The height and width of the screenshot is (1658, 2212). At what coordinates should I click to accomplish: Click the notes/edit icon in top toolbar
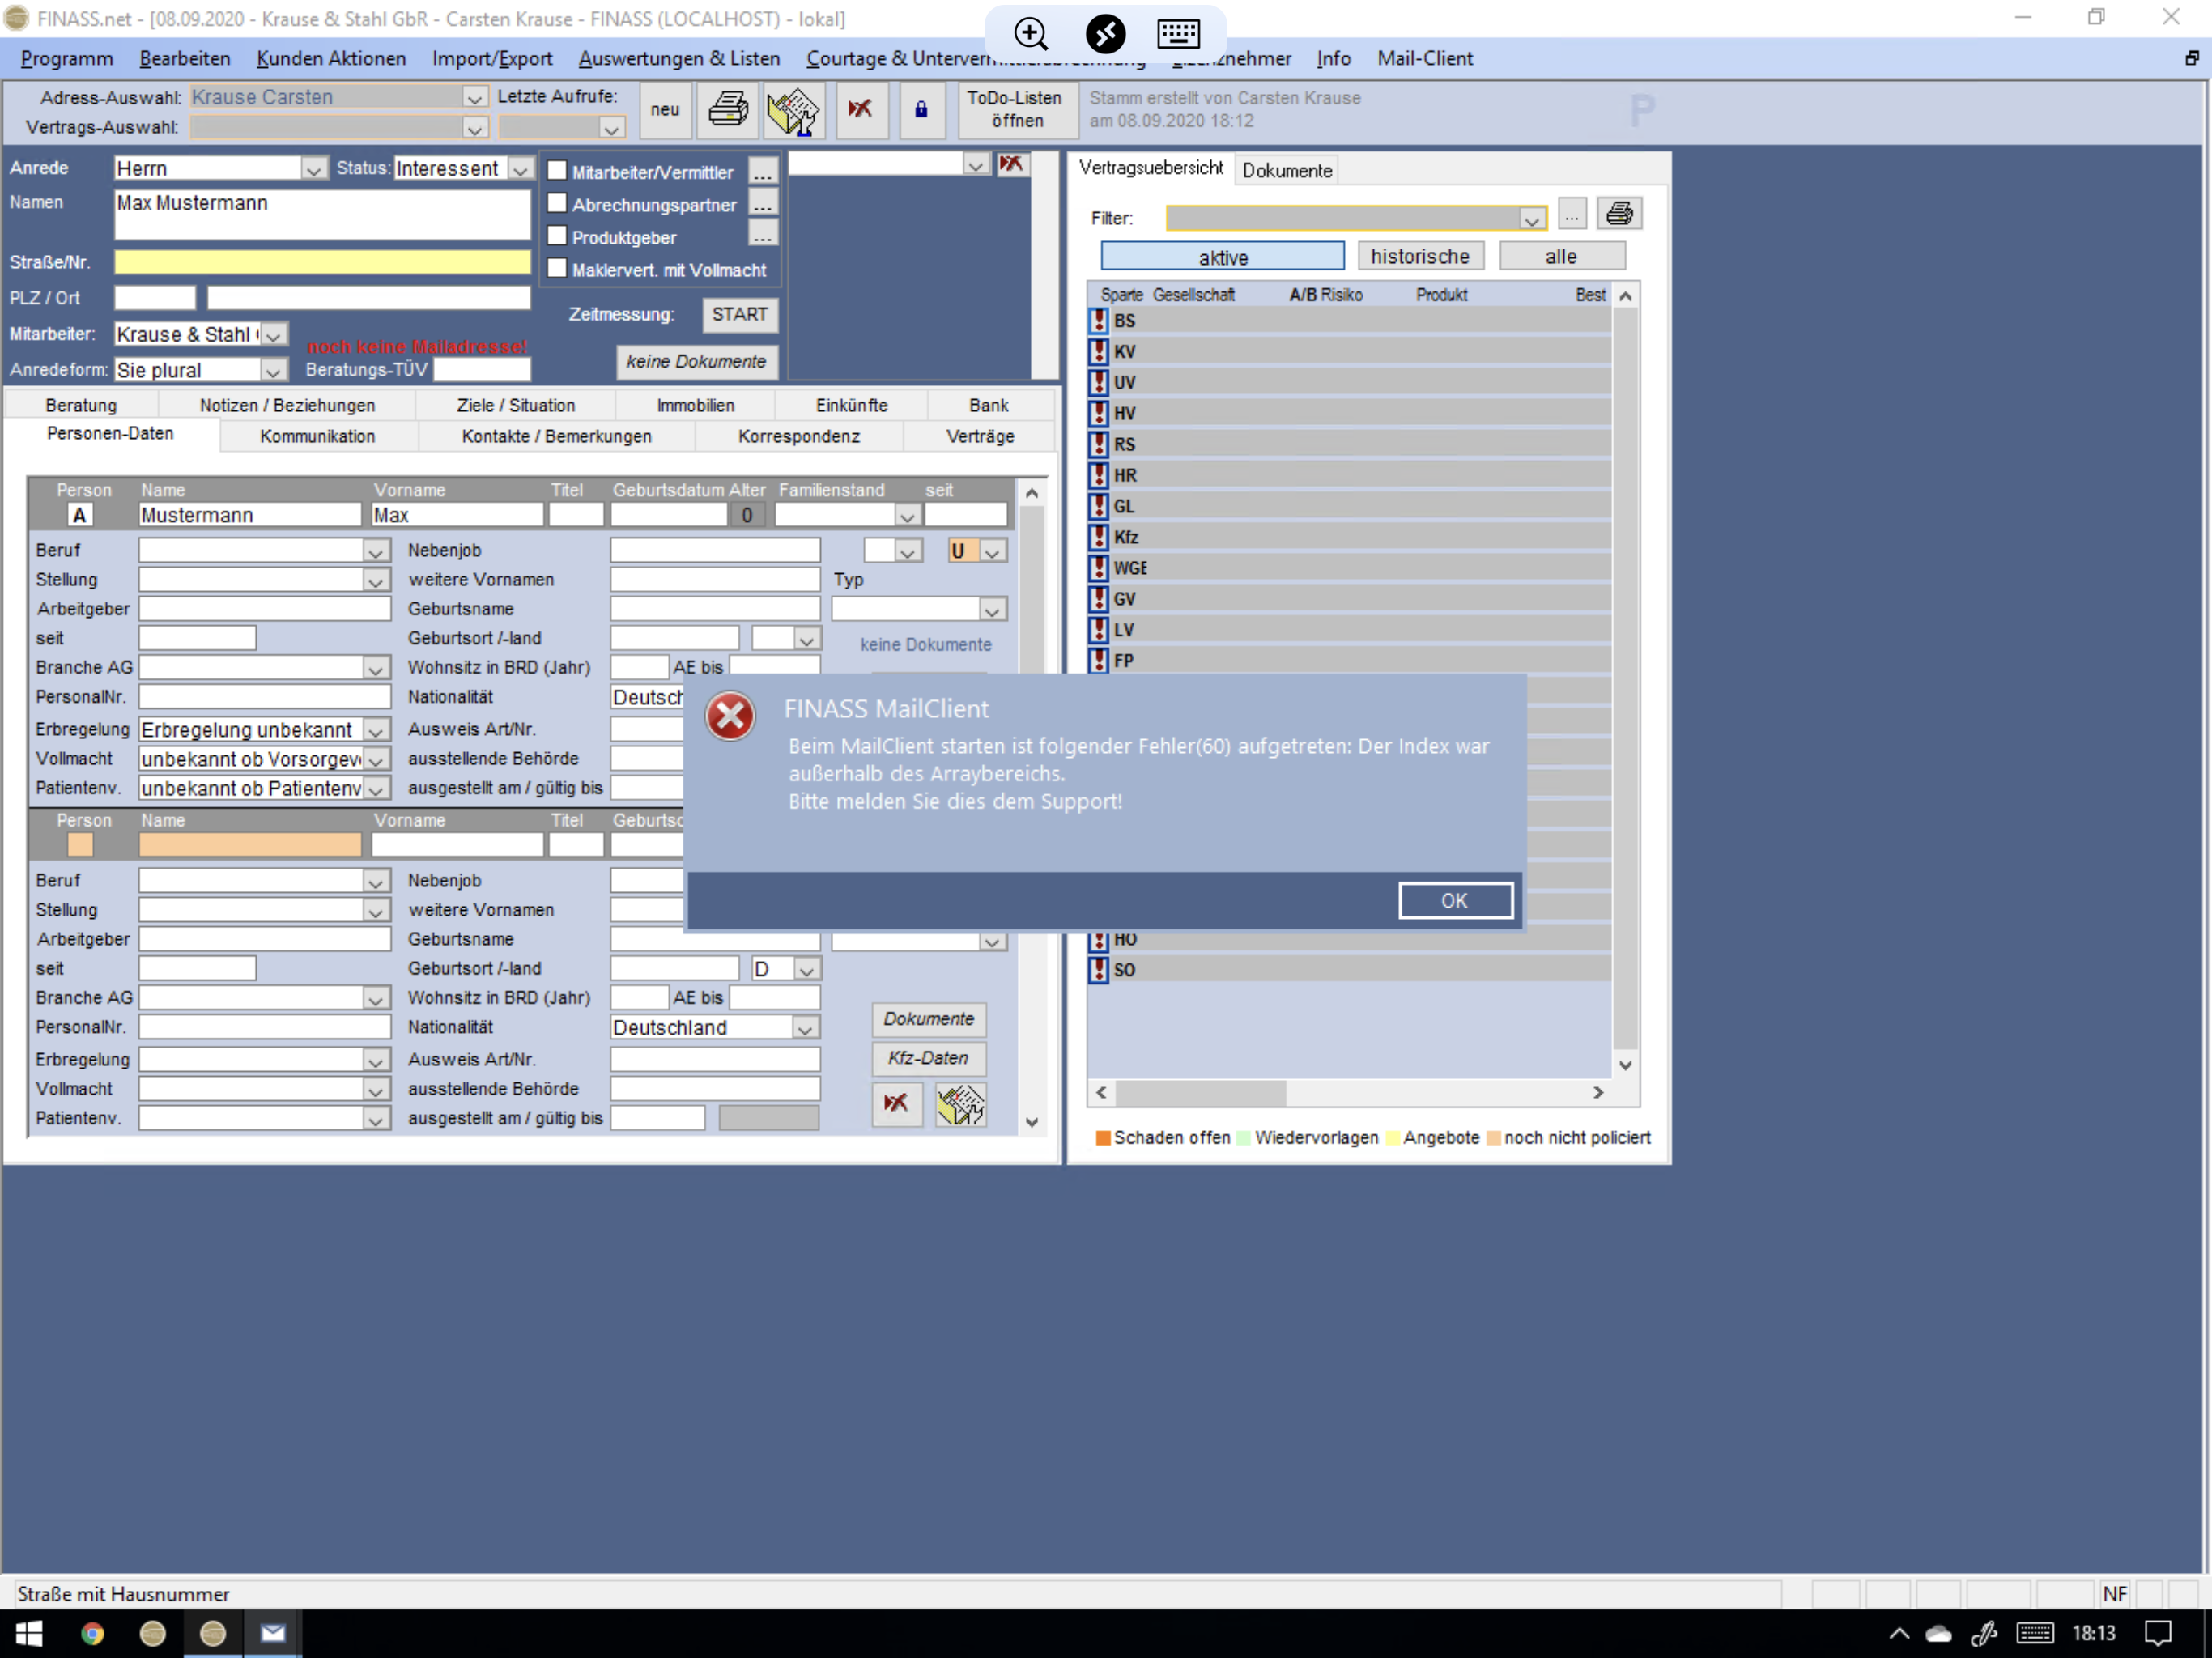click(x=793, y=109)
